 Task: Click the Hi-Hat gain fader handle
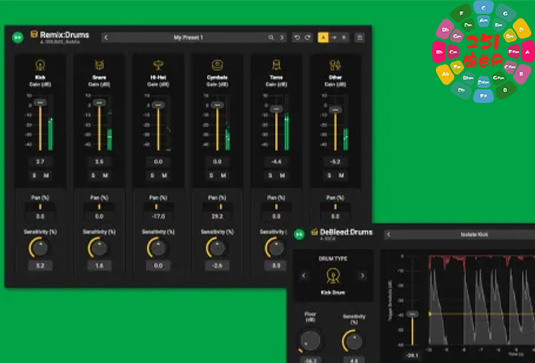[158, 105]
